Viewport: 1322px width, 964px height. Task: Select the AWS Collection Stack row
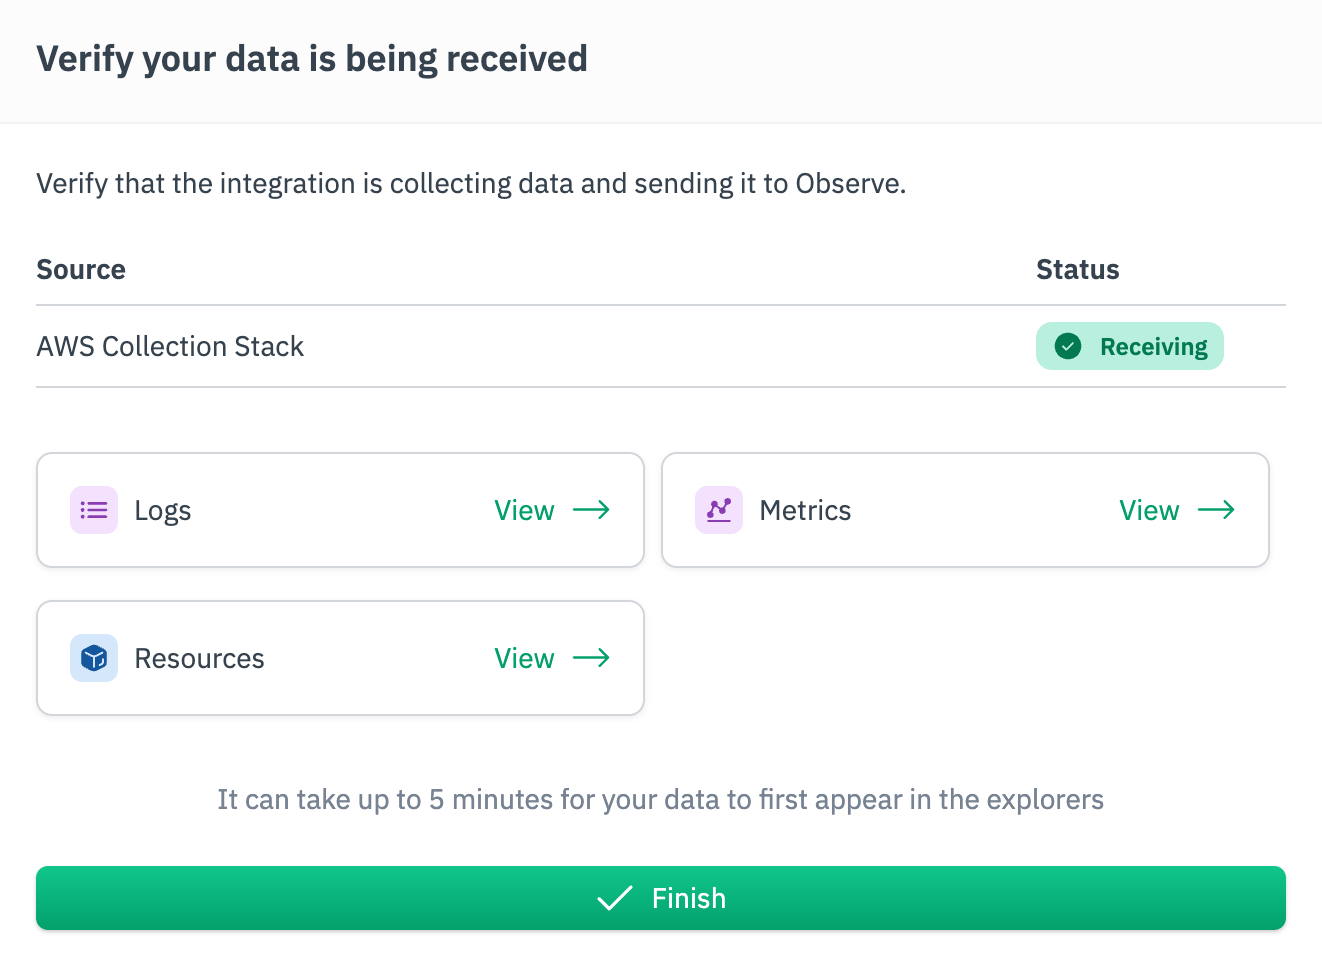(x=170, y=346)
